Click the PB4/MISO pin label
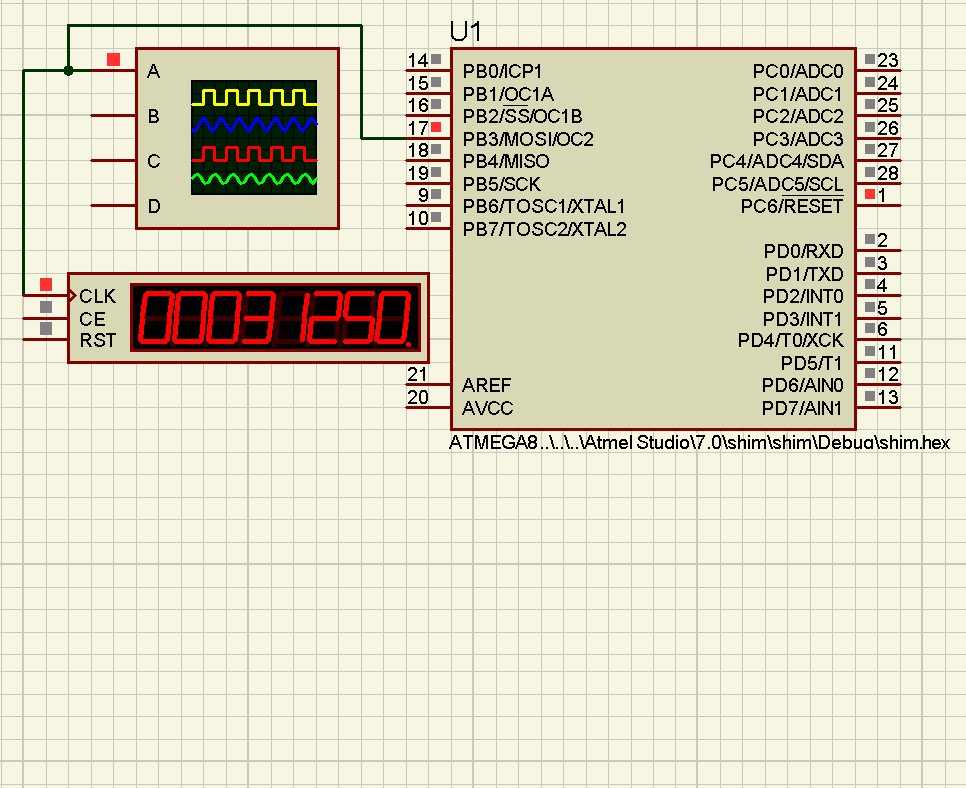 [x=506, y=161]
